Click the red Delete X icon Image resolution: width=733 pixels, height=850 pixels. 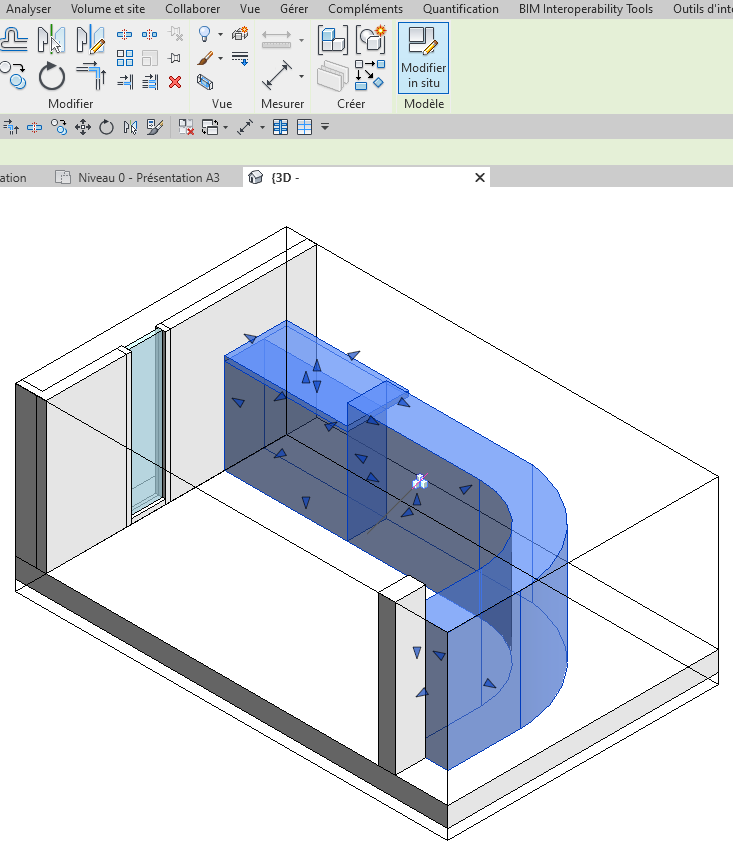(x=175, y=82)
